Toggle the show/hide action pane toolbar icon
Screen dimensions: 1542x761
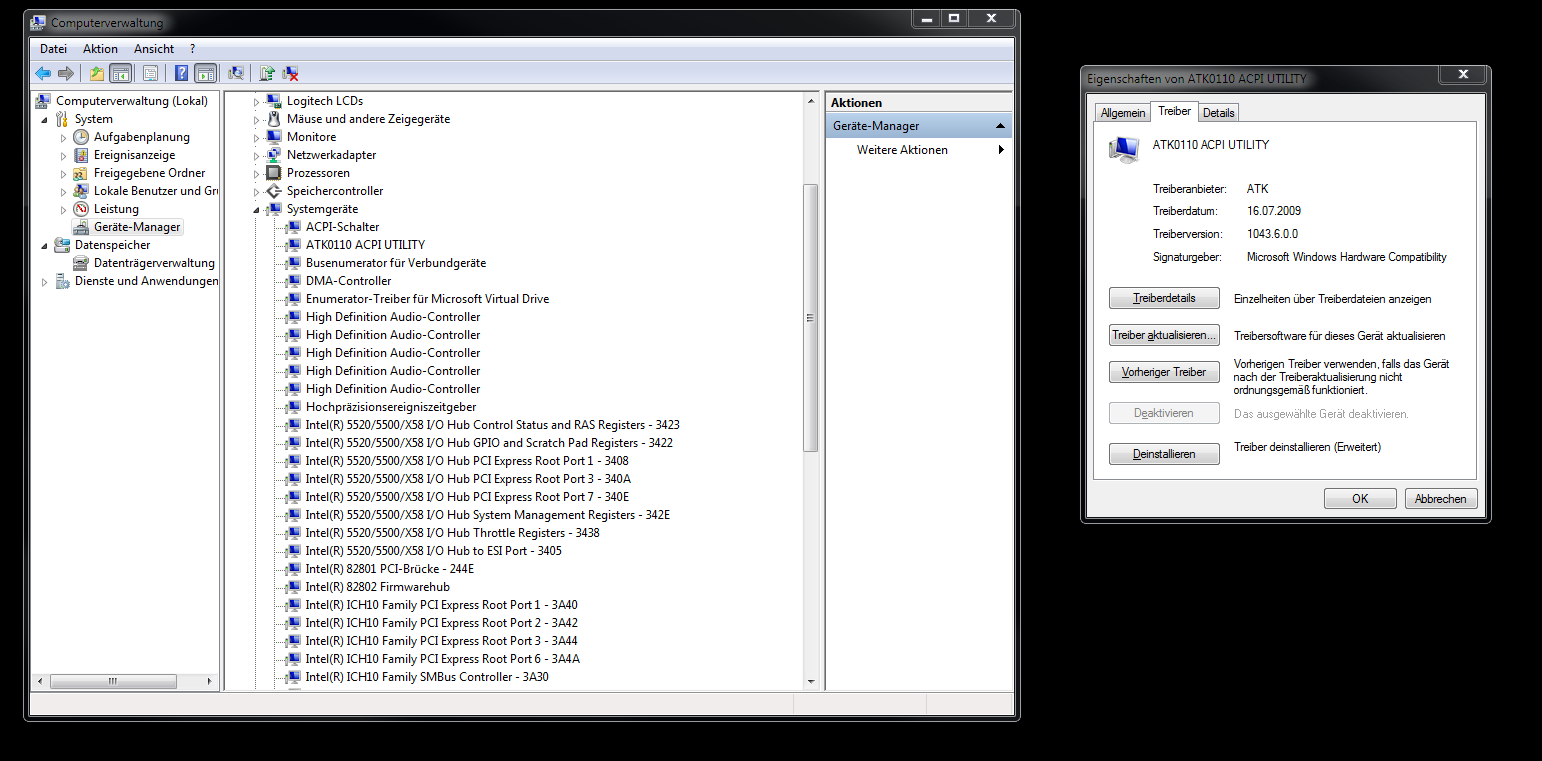tap(206, 73)
